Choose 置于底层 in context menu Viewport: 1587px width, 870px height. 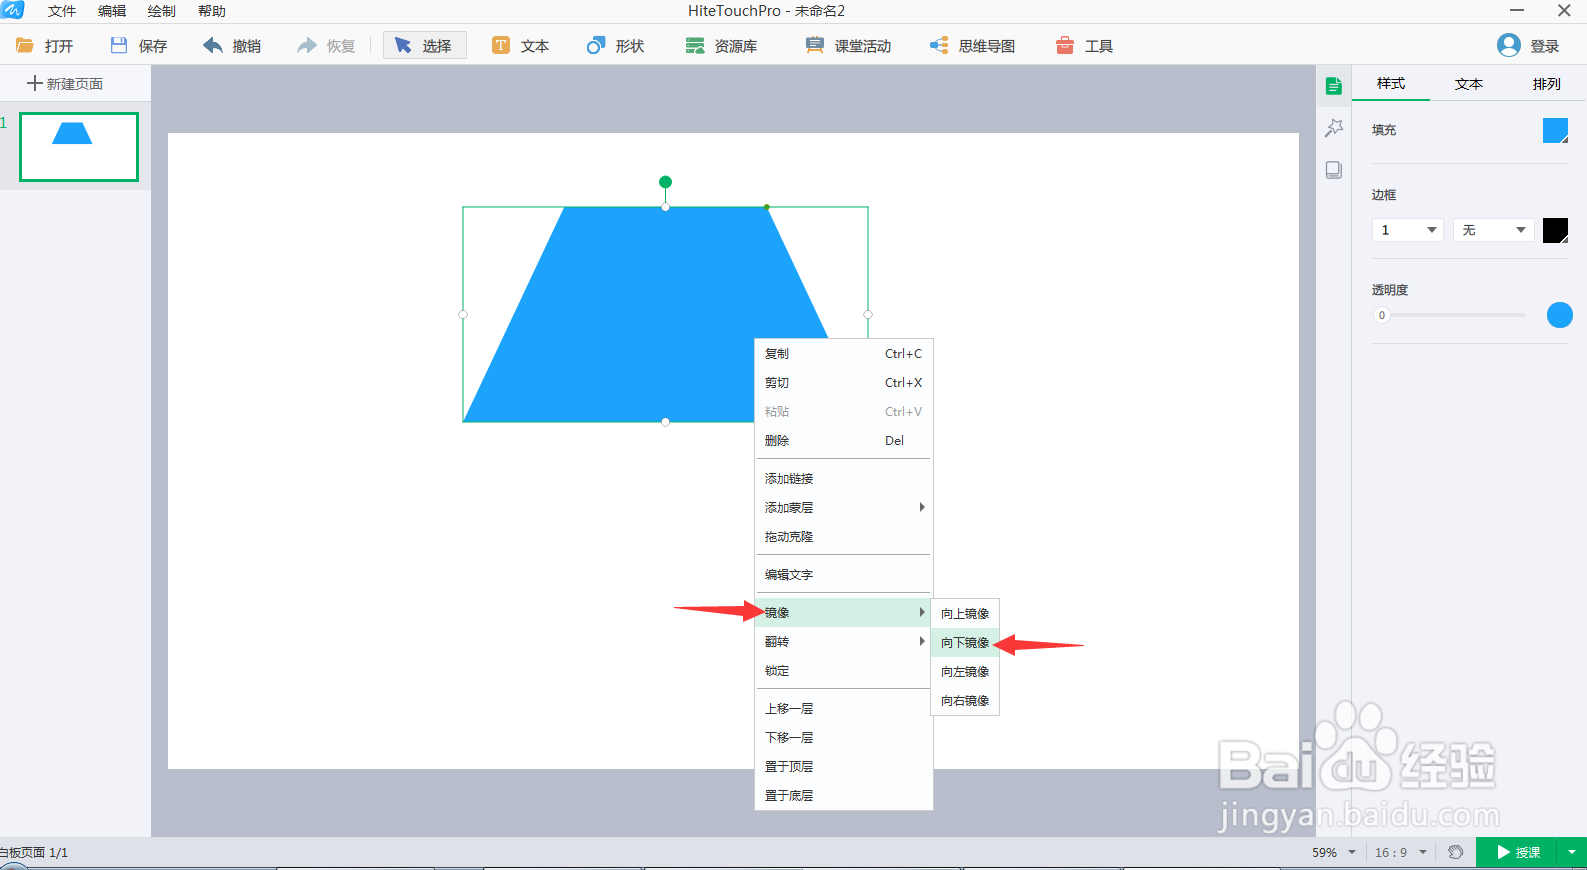(843, 795)
